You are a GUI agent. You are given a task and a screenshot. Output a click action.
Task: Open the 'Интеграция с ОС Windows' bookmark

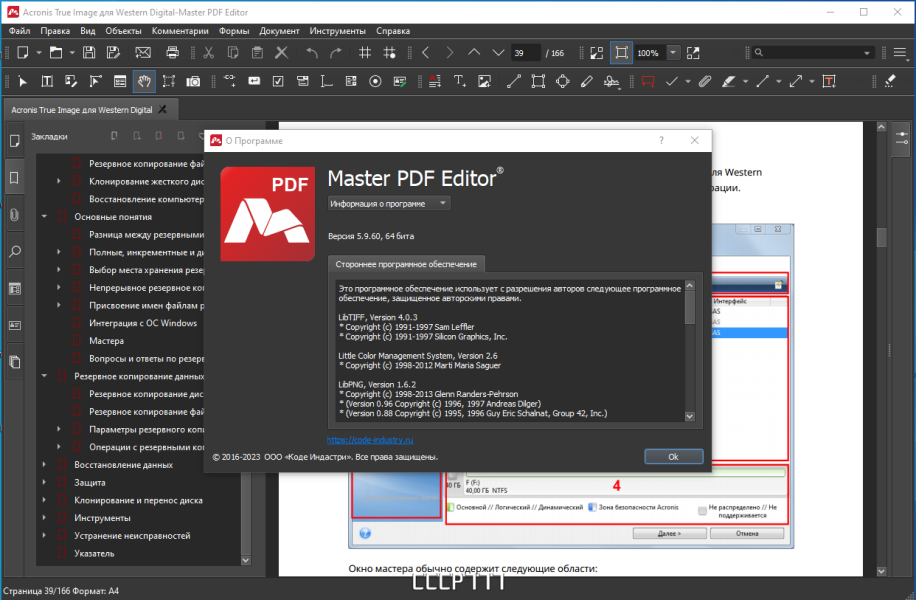(x=143, y=323)
